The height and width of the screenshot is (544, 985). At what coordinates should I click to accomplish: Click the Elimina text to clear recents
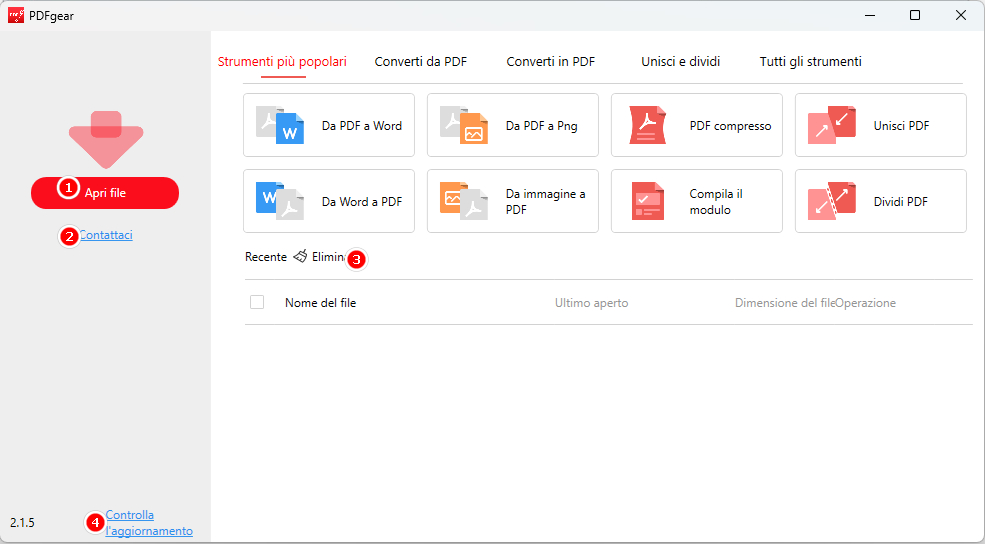(329, 257)
